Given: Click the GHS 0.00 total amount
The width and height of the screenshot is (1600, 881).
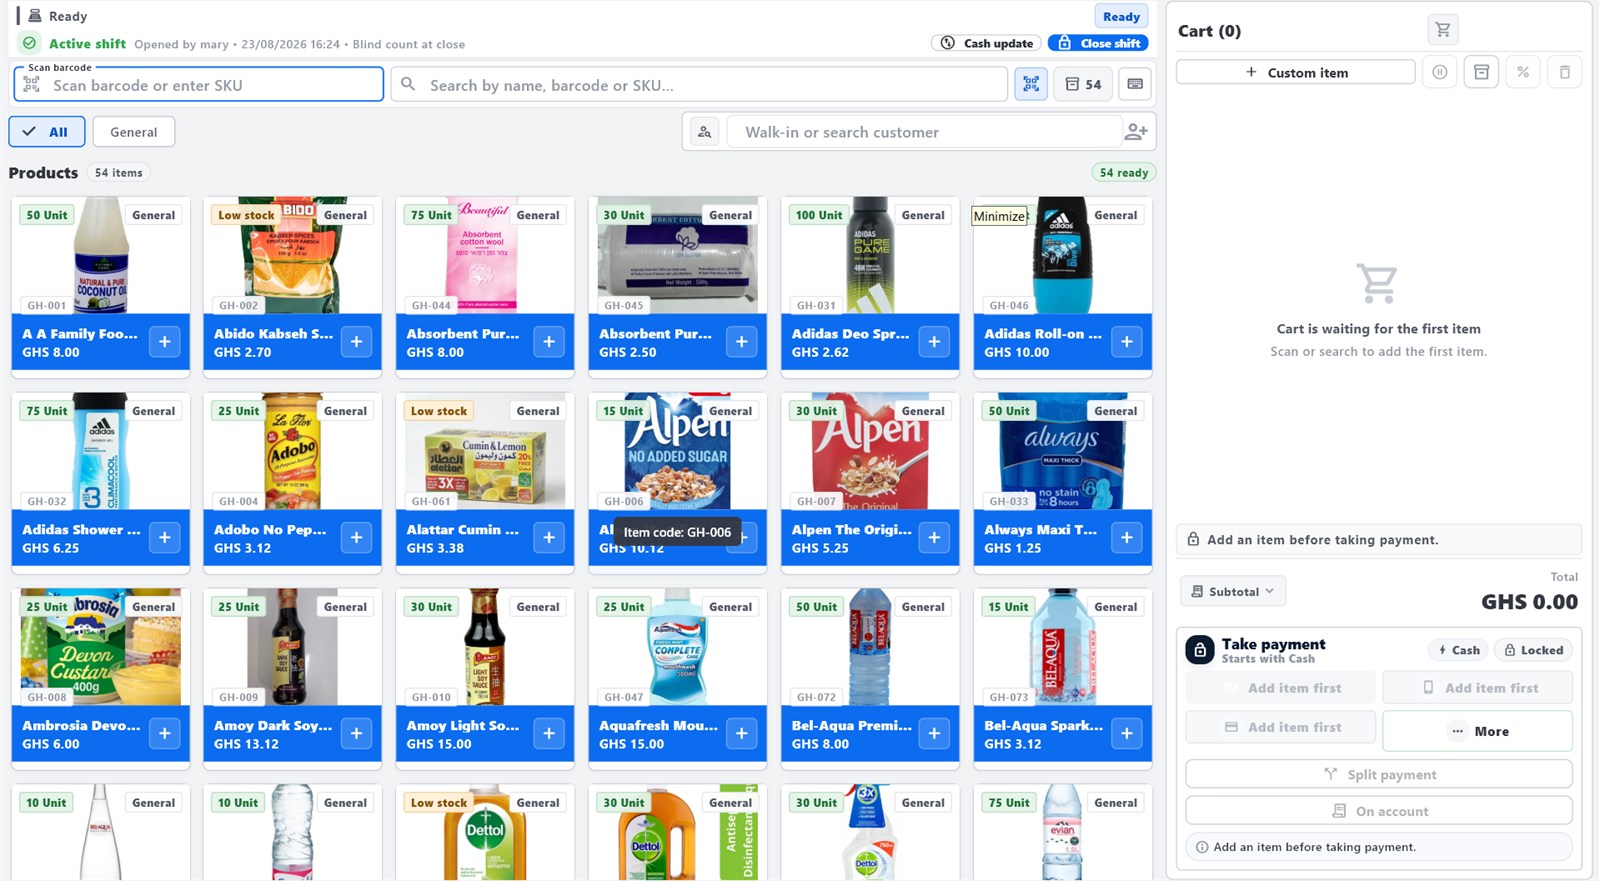Looking at the screenshot, I should pyautogui.click(x=1530, y=602).
